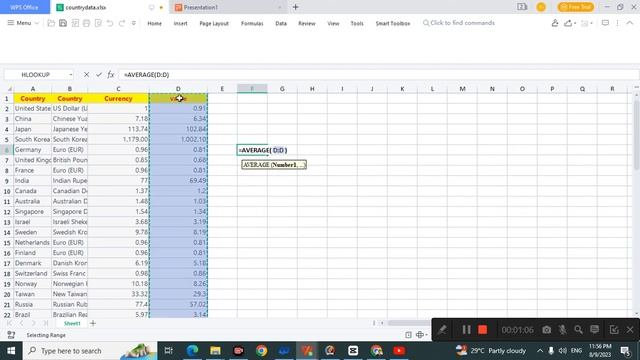Show hidden system tray icons
Viewport: 640px width, 360px height.
pos(540,351)
